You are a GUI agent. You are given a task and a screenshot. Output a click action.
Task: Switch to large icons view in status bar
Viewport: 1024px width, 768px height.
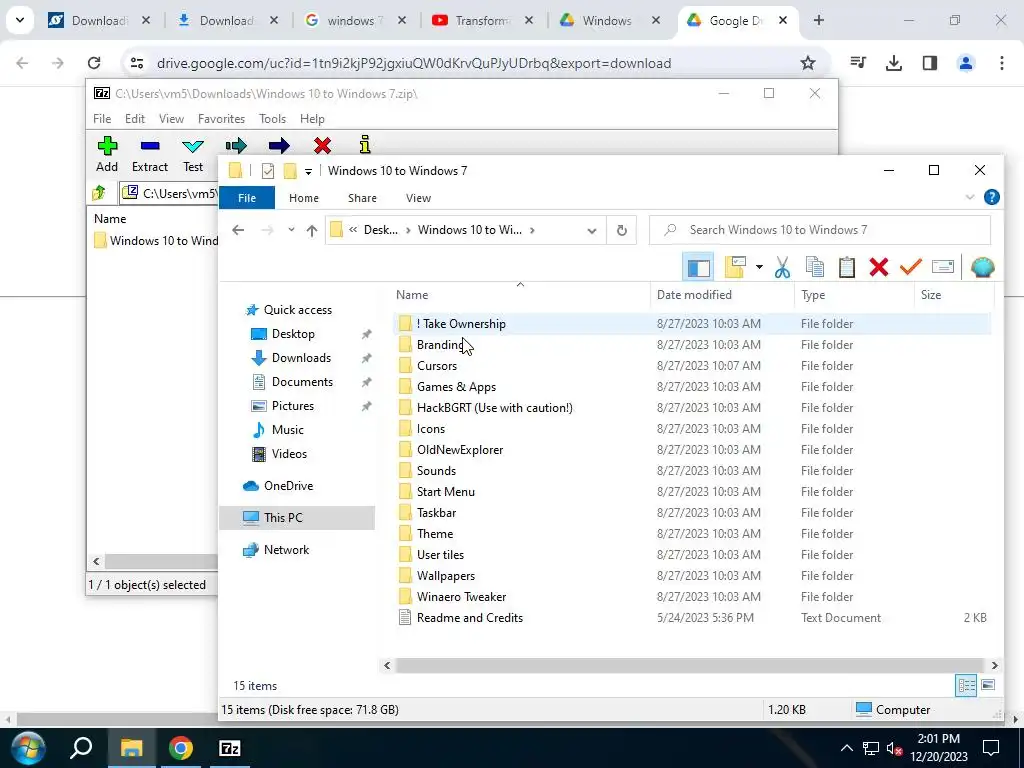[x=988, y=685]
